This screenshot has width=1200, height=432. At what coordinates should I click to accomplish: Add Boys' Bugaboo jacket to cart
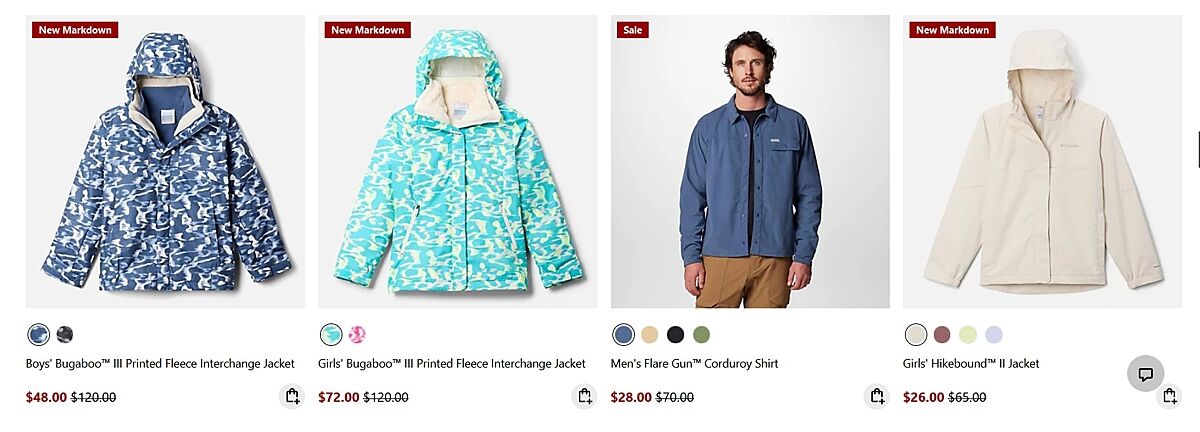(292, 397)
